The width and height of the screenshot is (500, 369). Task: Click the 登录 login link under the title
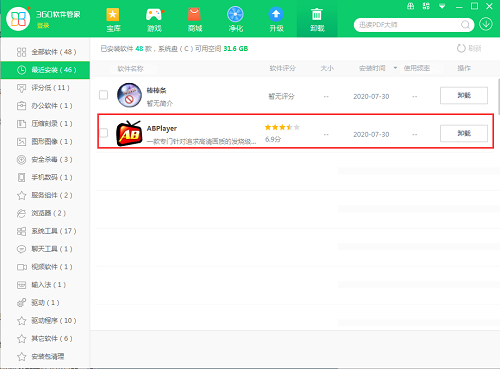point(43,26)
